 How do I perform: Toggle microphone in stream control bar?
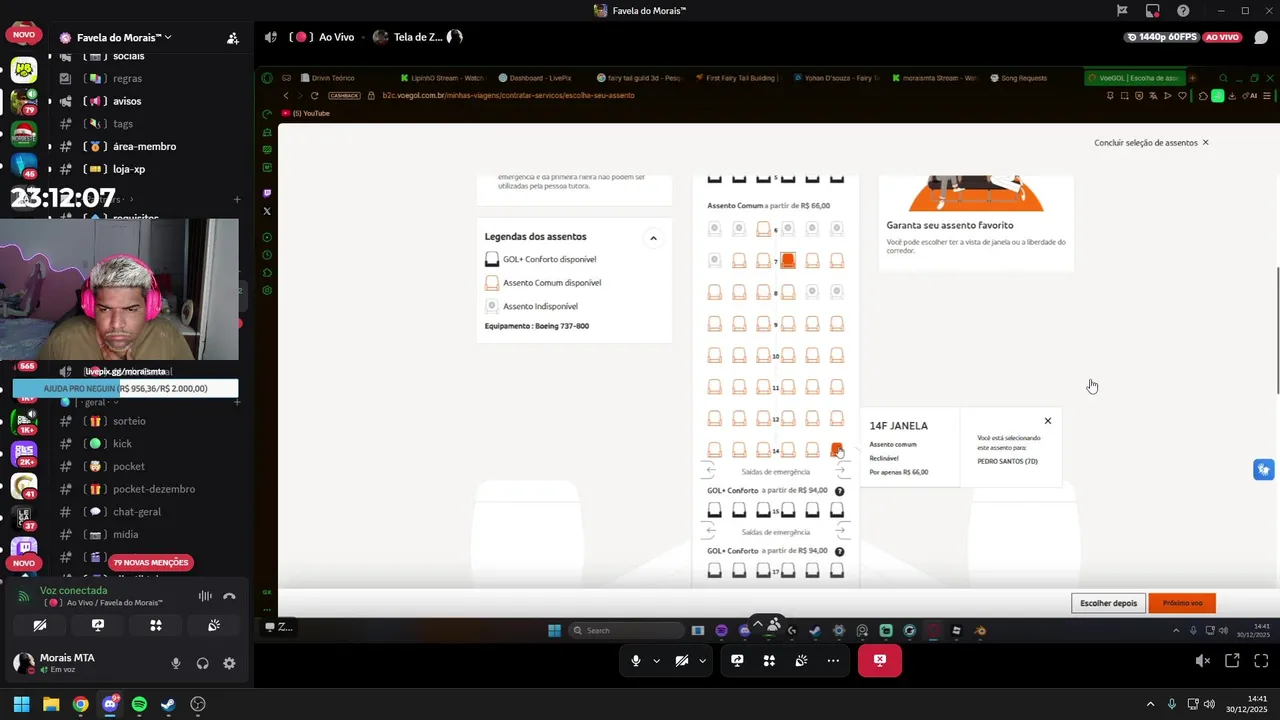(x=636, y=661)
